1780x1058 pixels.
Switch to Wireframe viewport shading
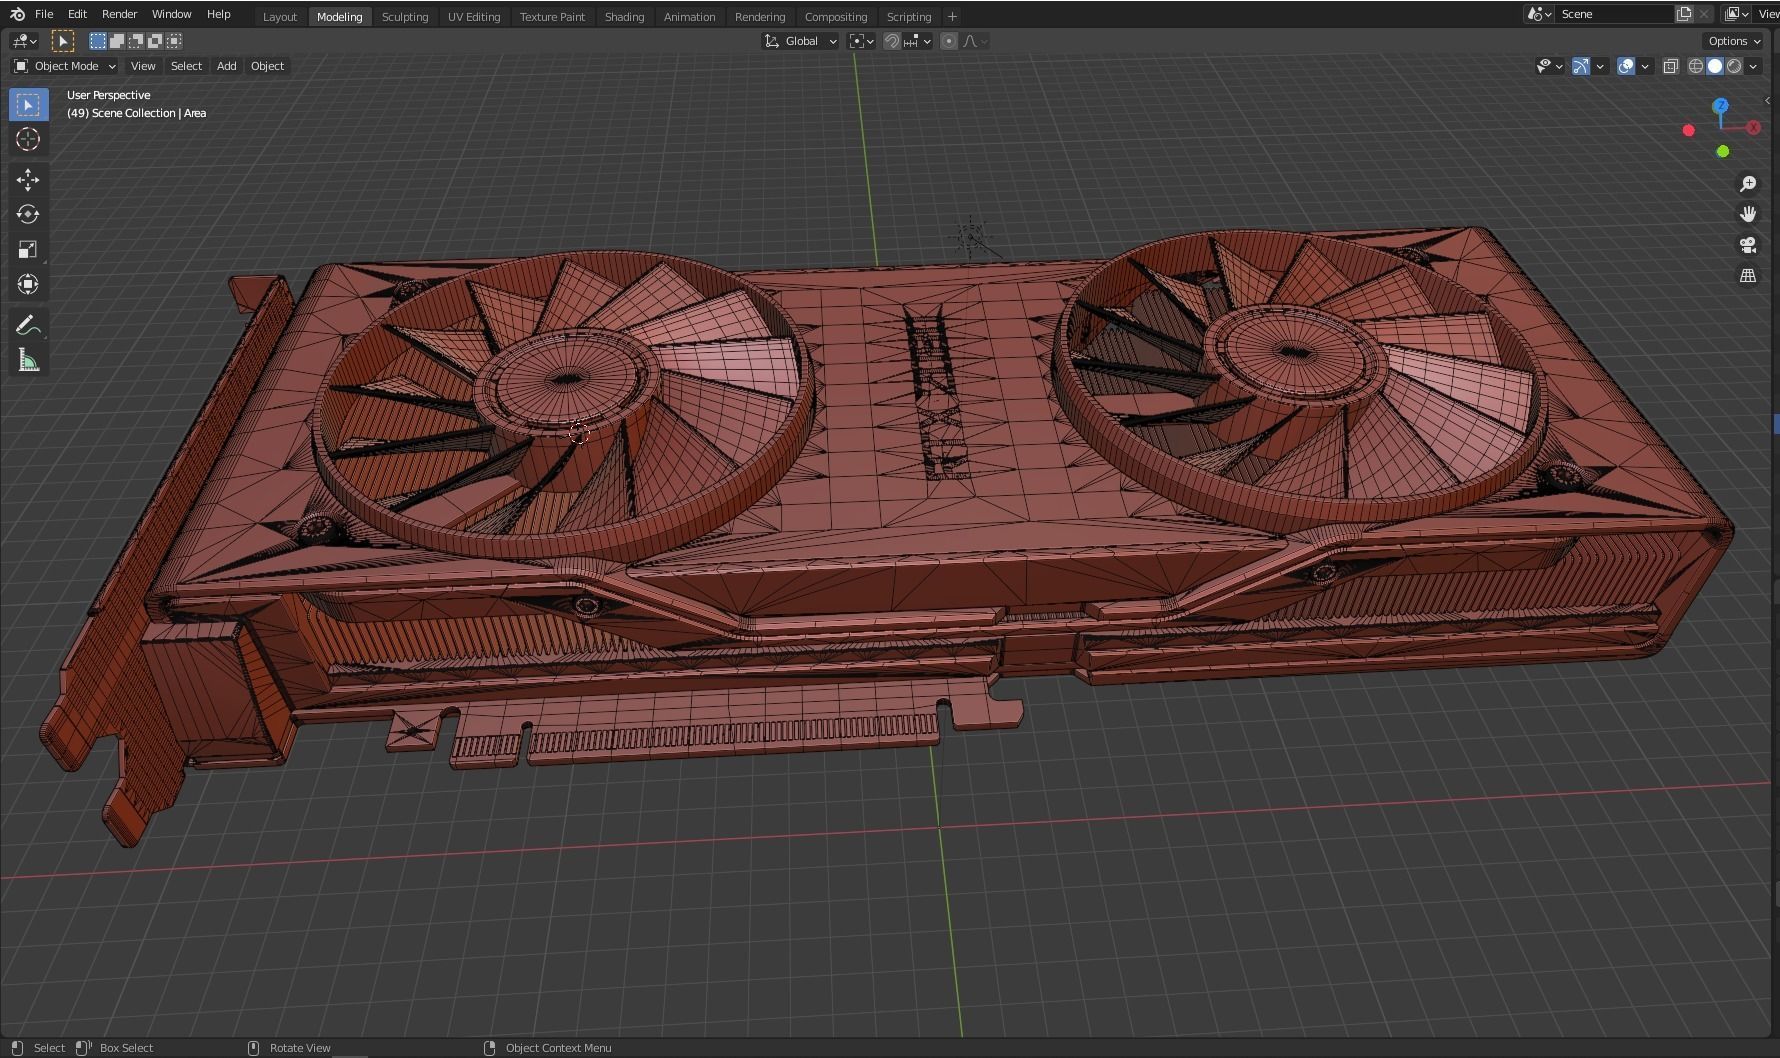click(1696, 66)
